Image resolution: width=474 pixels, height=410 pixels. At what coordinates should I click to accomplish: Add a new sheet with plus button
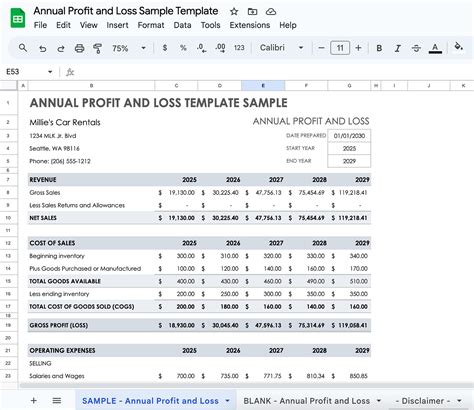click(x=34, y=401)
